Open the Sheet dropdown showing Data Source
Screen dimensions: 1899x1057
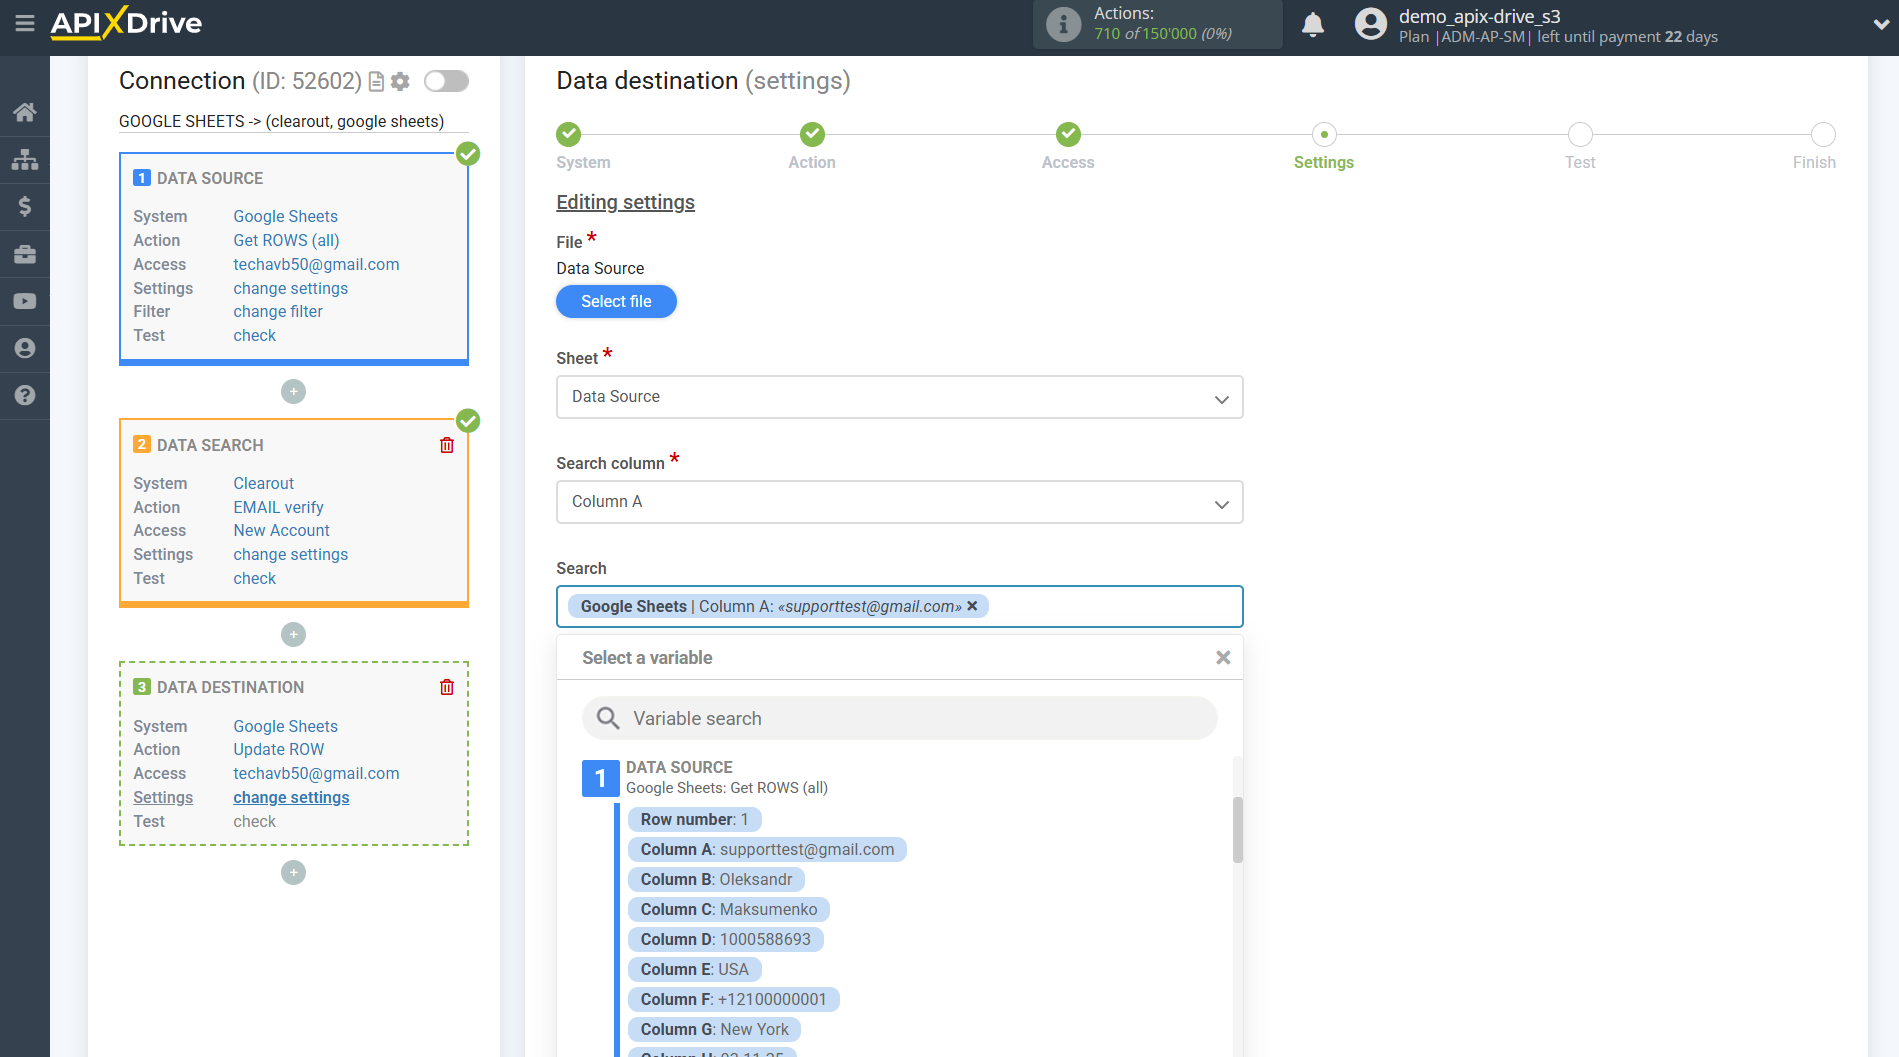coord(898,397)
